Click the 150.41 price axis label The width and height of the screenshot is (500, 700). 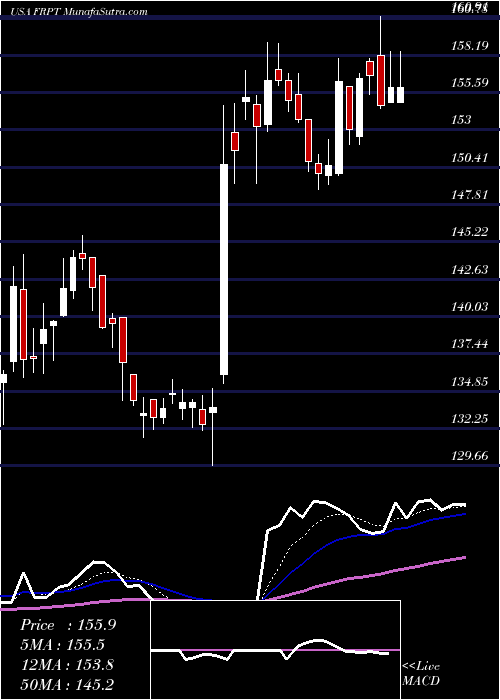tap(470, 157)
